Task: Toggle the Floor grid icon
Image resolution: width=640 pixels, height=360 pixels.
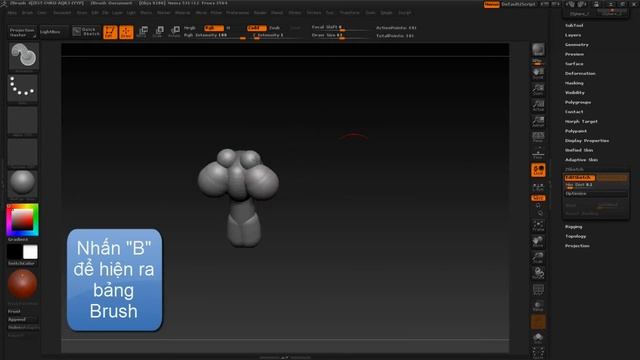Action: coord(538,153)
